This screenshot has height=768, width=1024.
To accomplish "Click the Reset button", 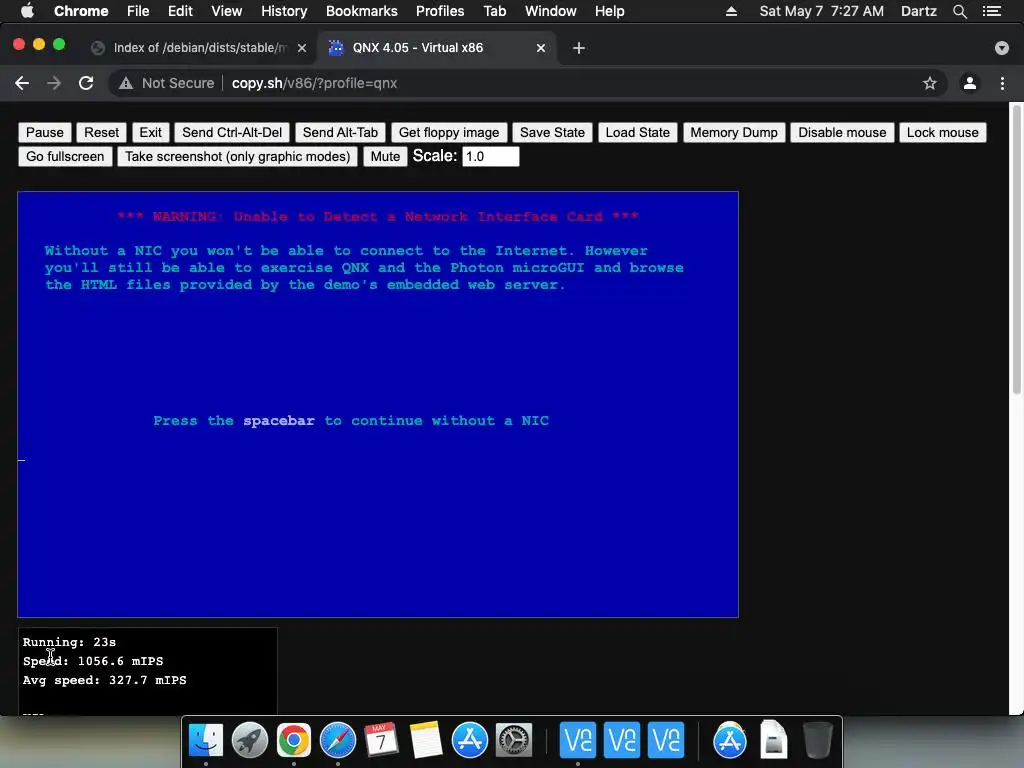I will 101,133.
